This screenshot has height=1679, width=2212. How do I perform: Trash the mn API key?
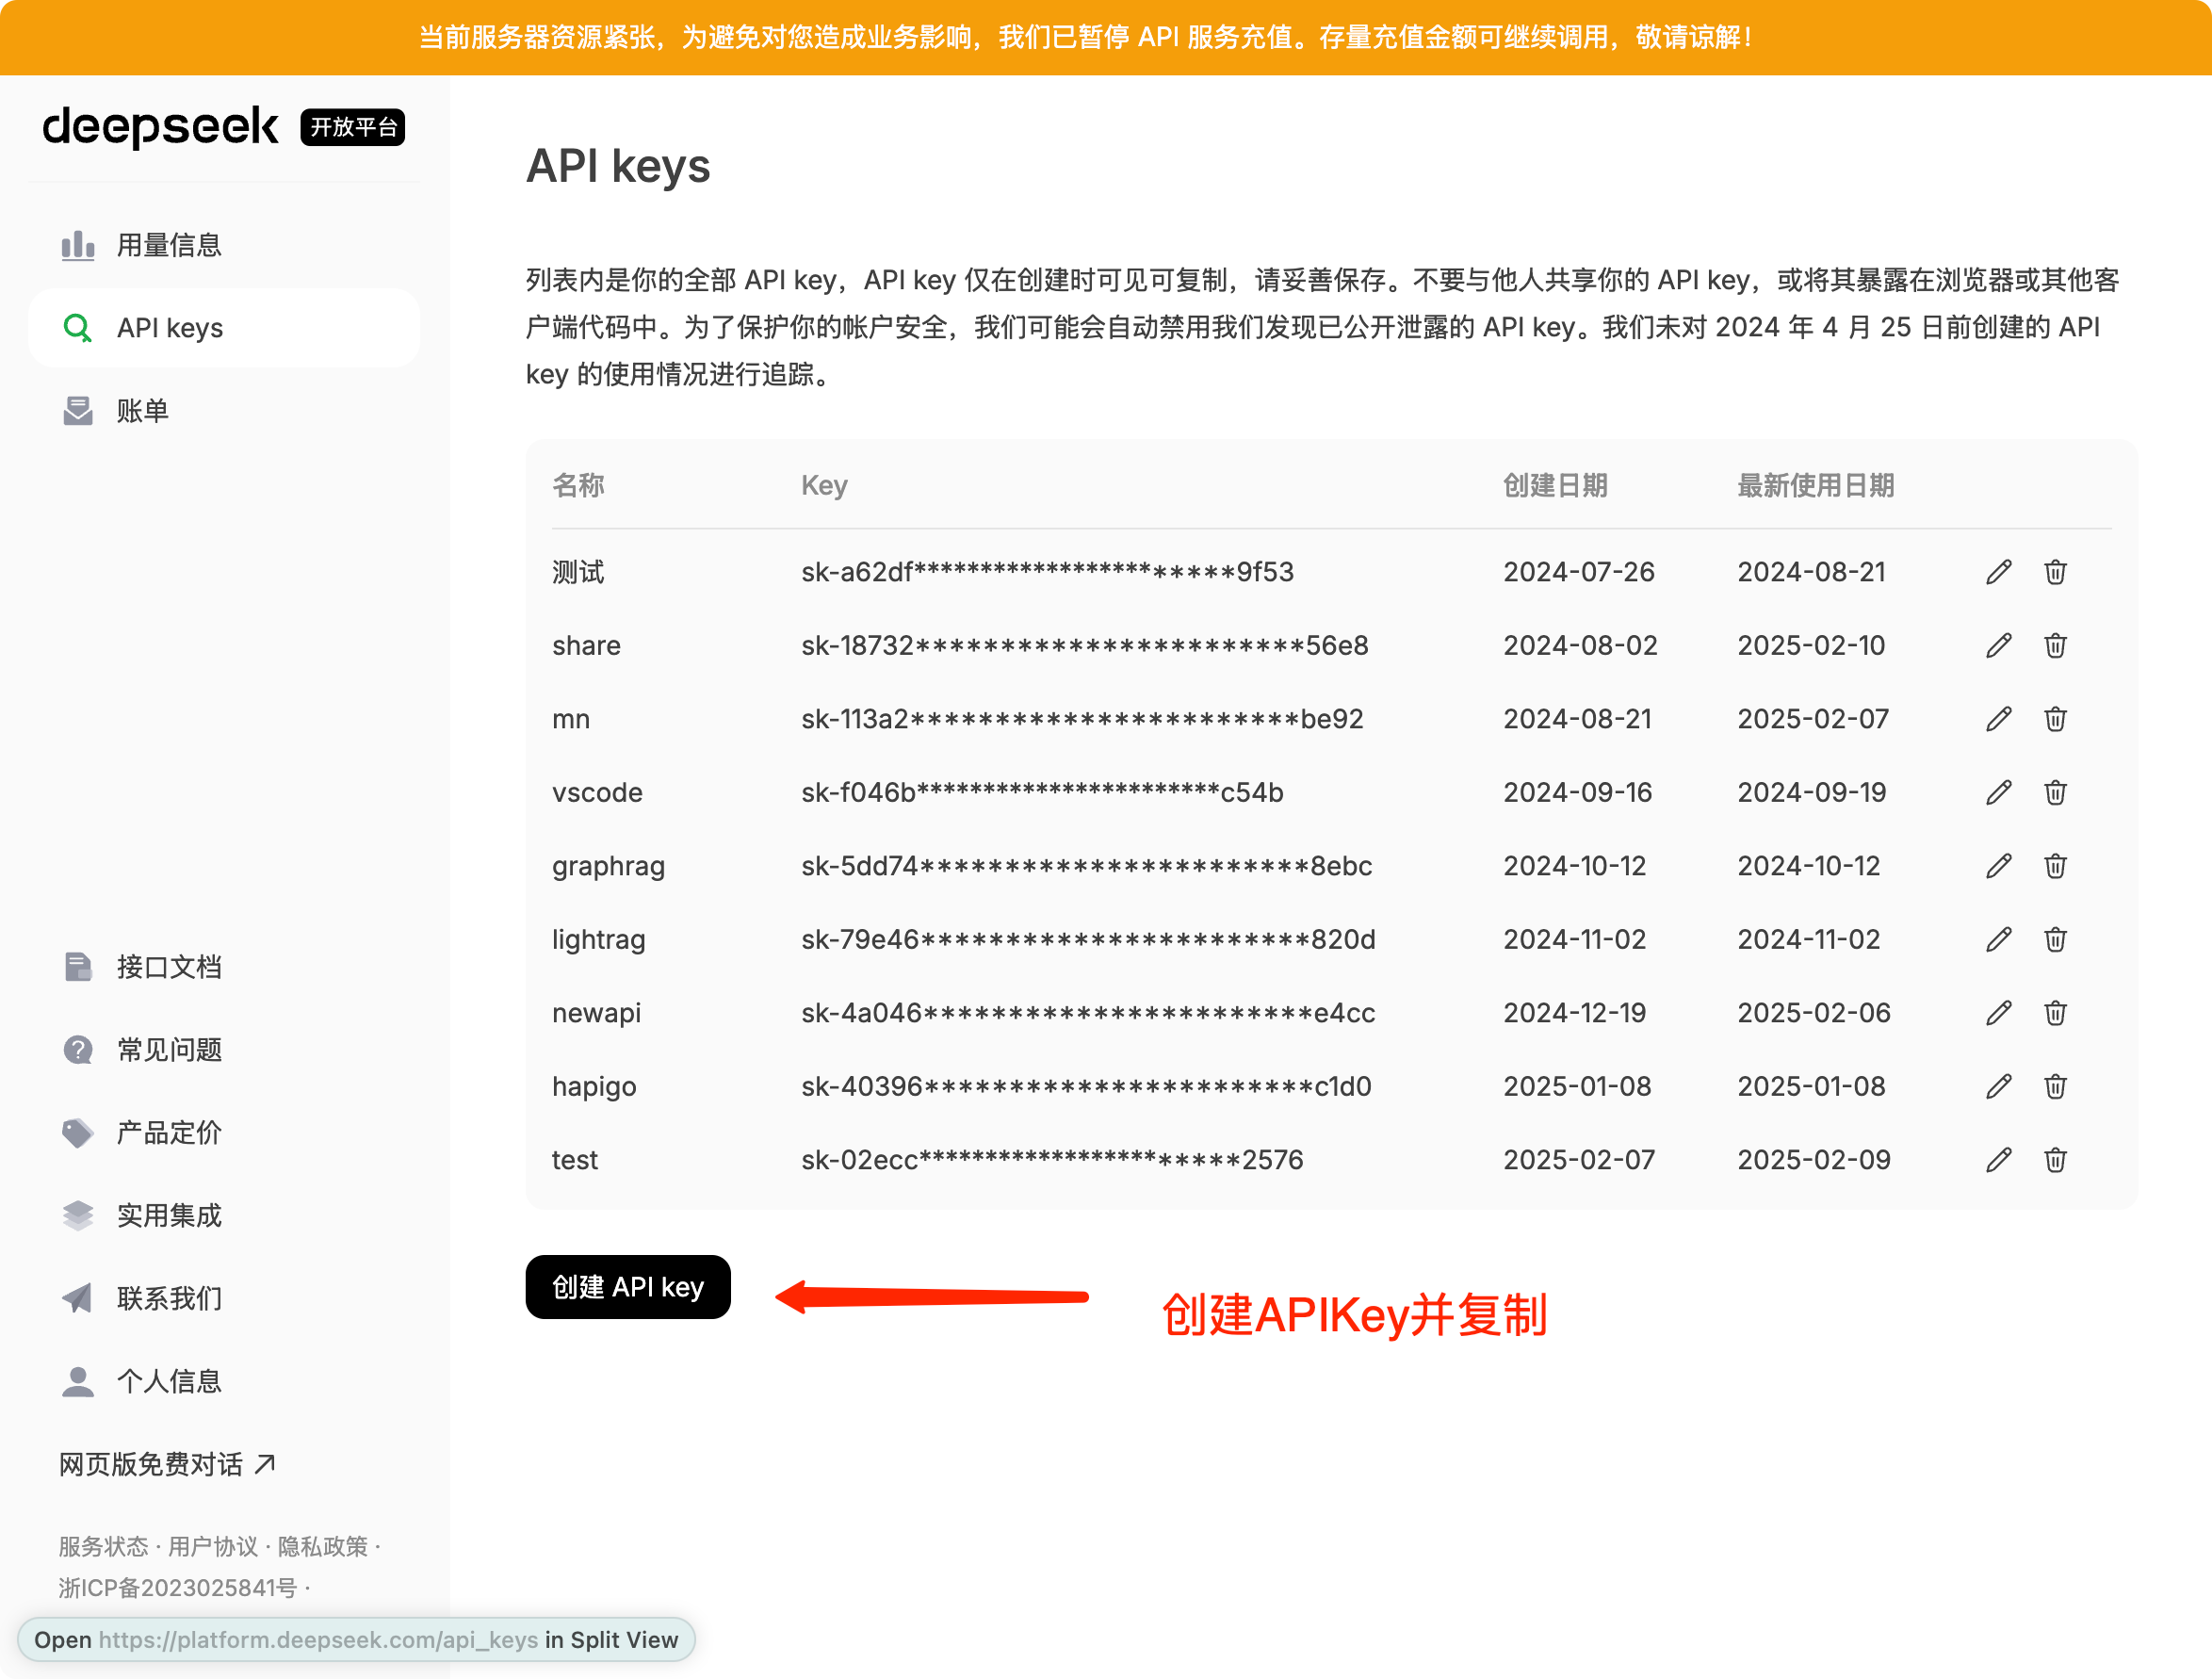[x=2055, y=719]
